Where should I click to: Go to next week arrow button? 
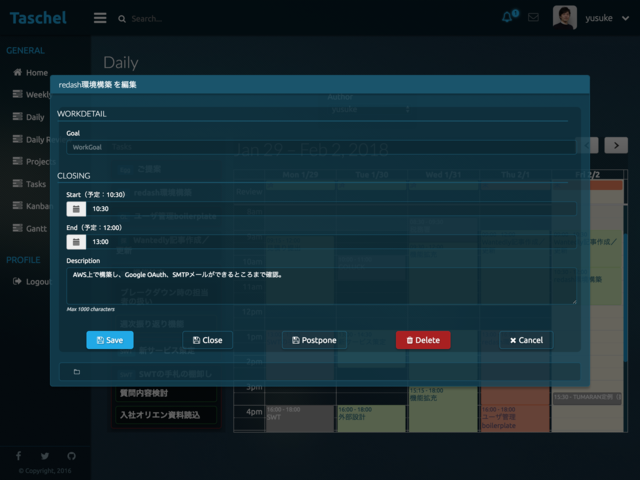617,145
